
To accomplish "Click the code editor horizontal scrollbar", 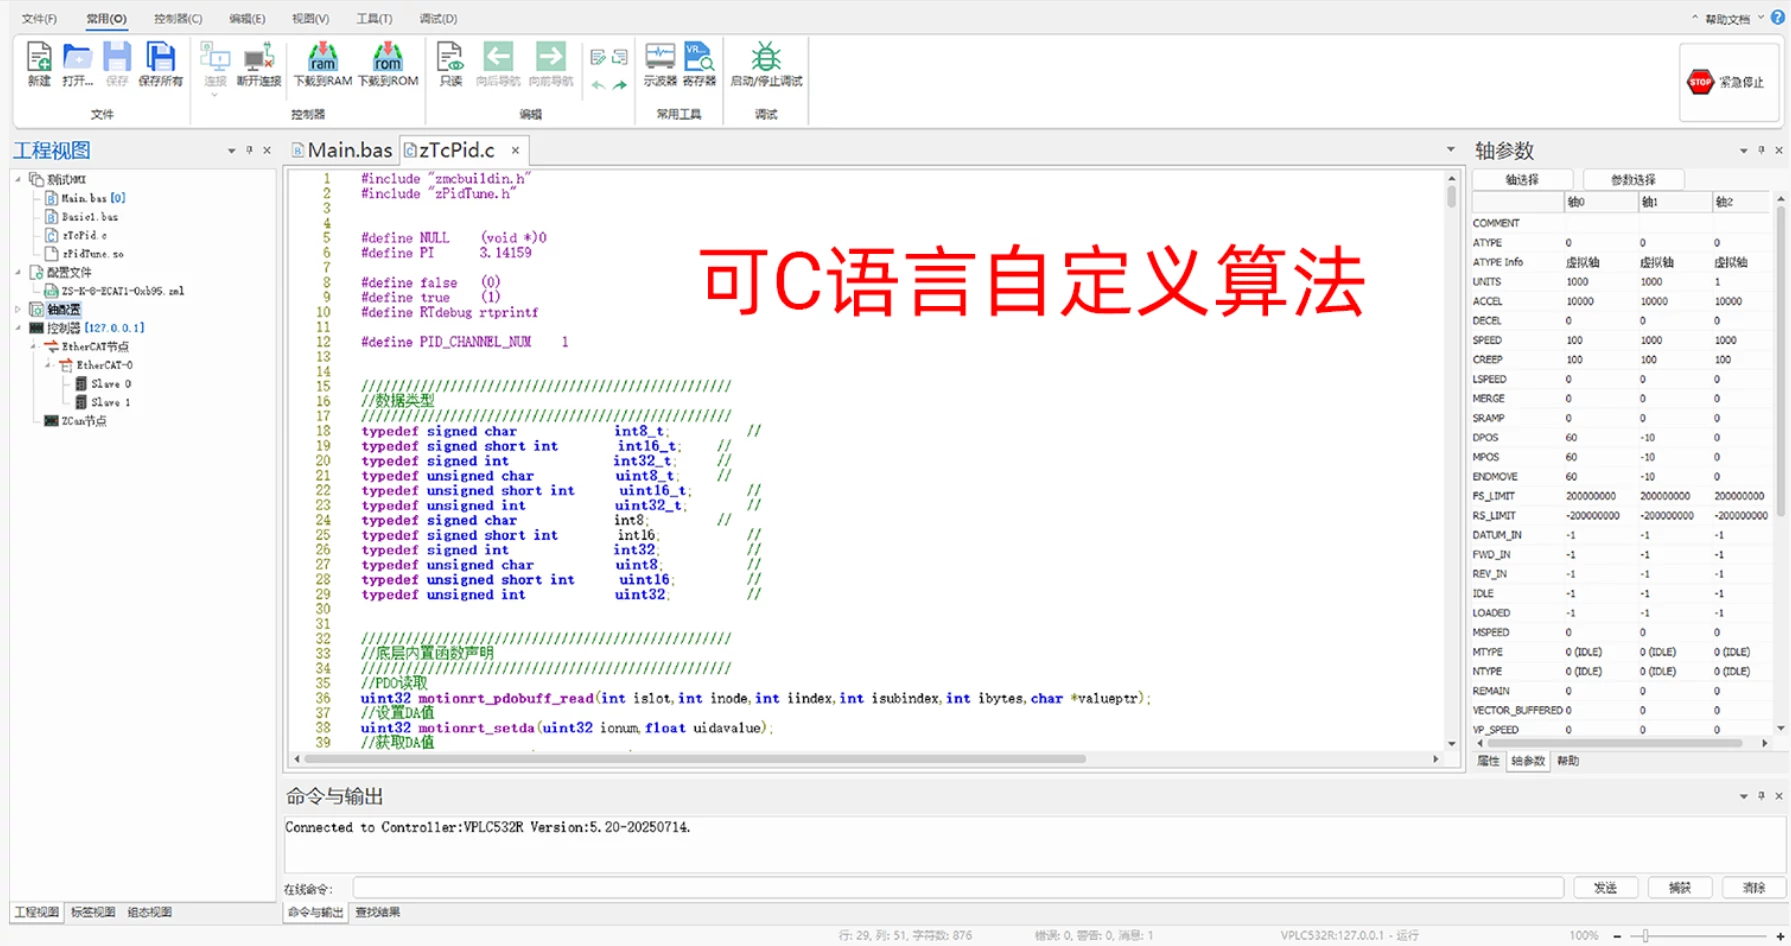I will point(696,759).
